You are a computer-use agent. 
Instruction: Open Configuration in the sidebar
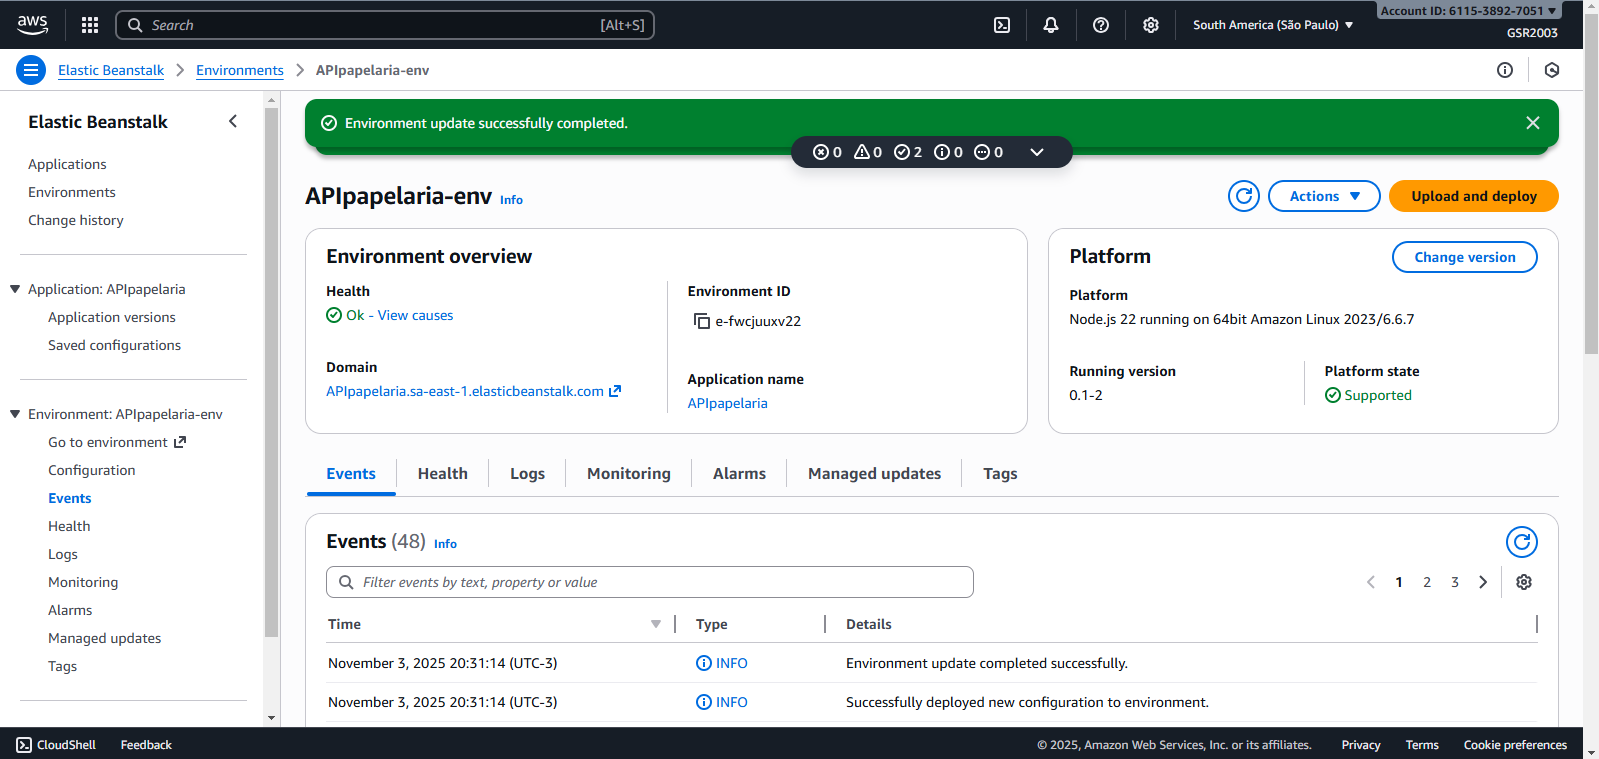[x=92, y=470]
